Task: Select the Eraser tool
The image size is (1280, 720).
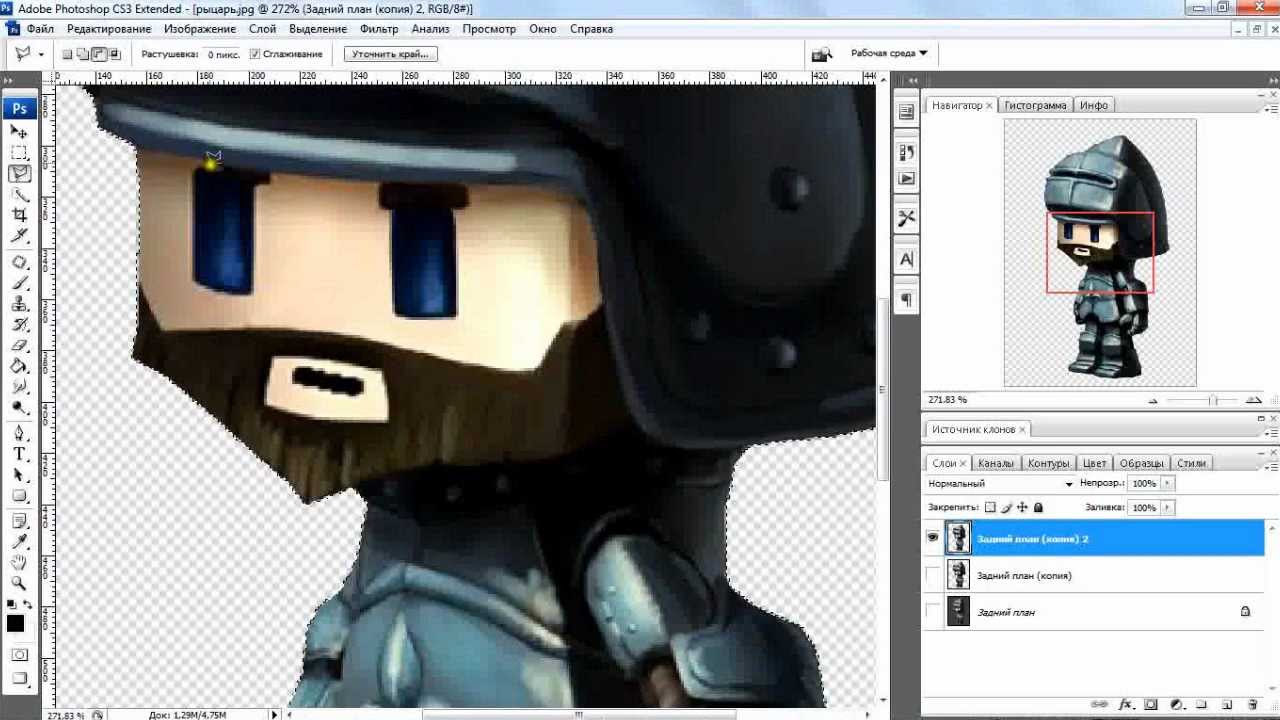Action: coord(19,346)
